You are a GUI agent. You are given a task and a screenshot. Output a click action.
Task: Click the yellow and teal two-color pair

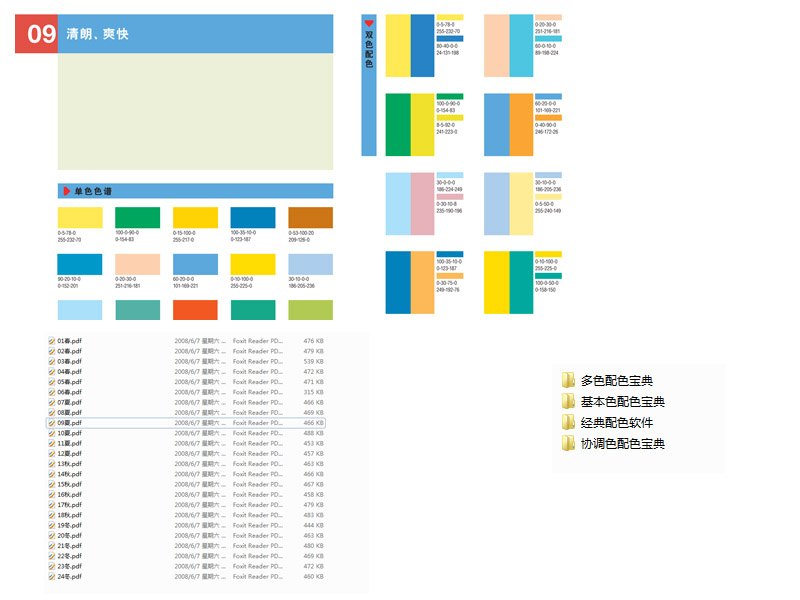coord(509,282)
